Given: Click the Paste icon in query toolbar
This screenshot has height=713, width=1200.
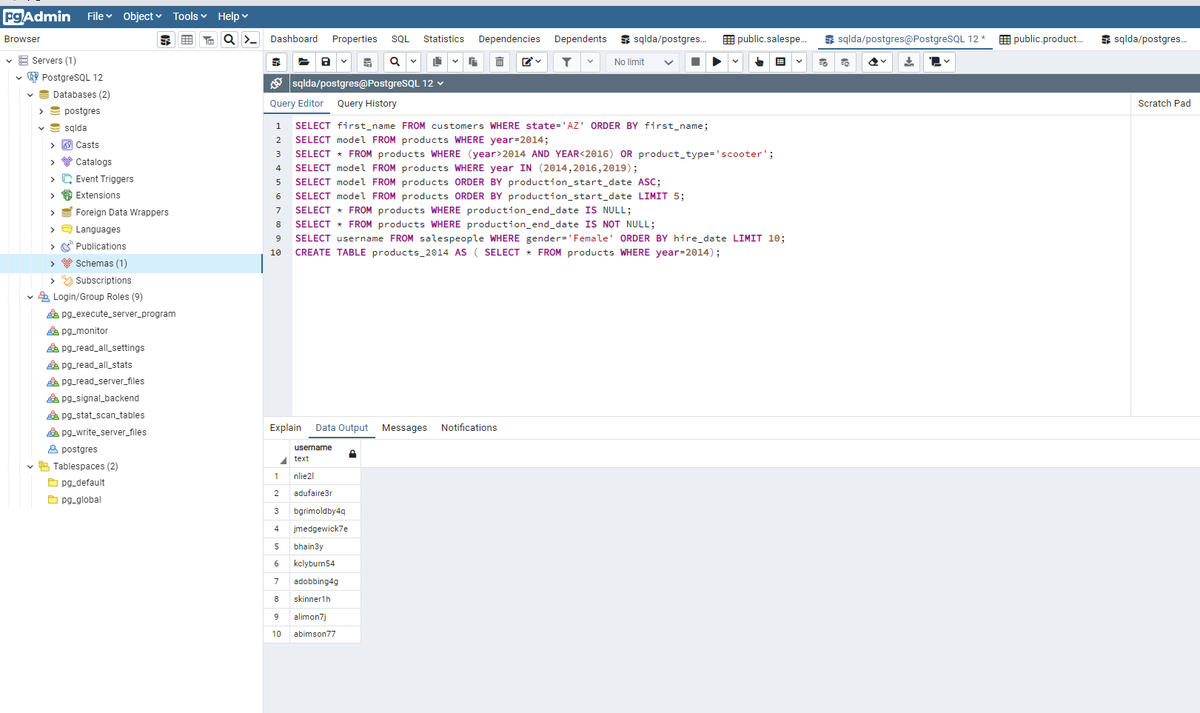Looking at the screenshot, I should 473,62.
